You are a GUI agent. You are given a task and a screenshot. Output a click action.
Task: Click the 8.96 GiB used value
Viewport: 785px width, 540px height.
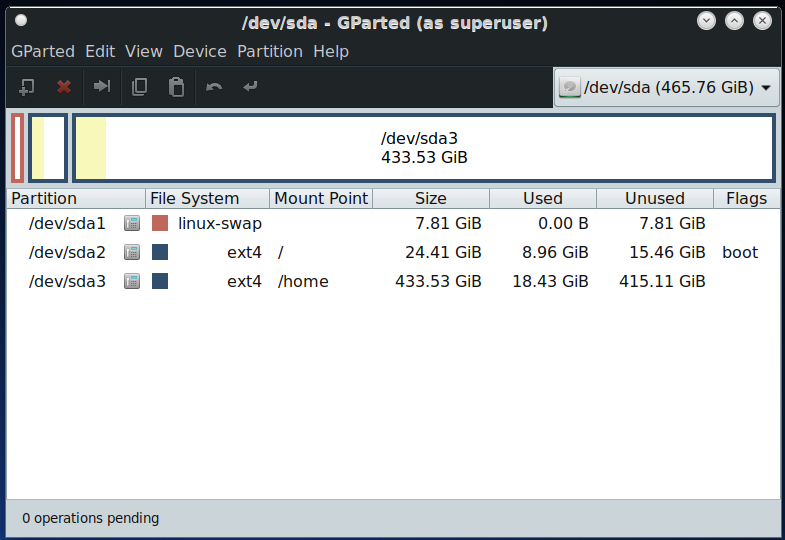click(x=555, y=252)
